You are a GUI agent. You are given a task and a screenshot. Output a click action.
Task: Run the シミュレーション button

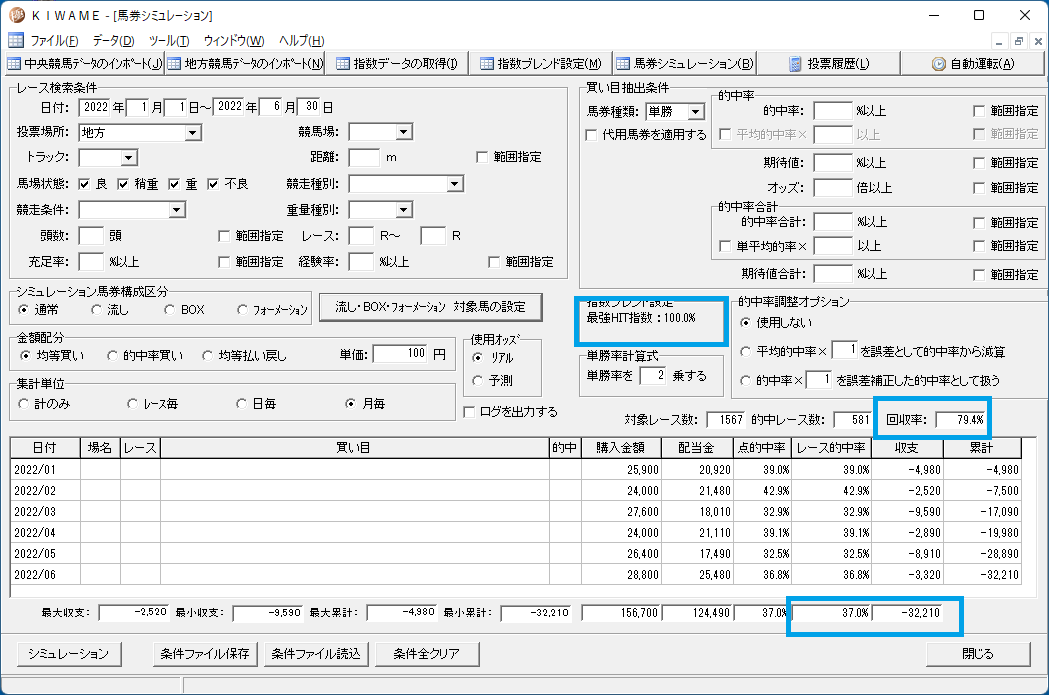[68, 654]
